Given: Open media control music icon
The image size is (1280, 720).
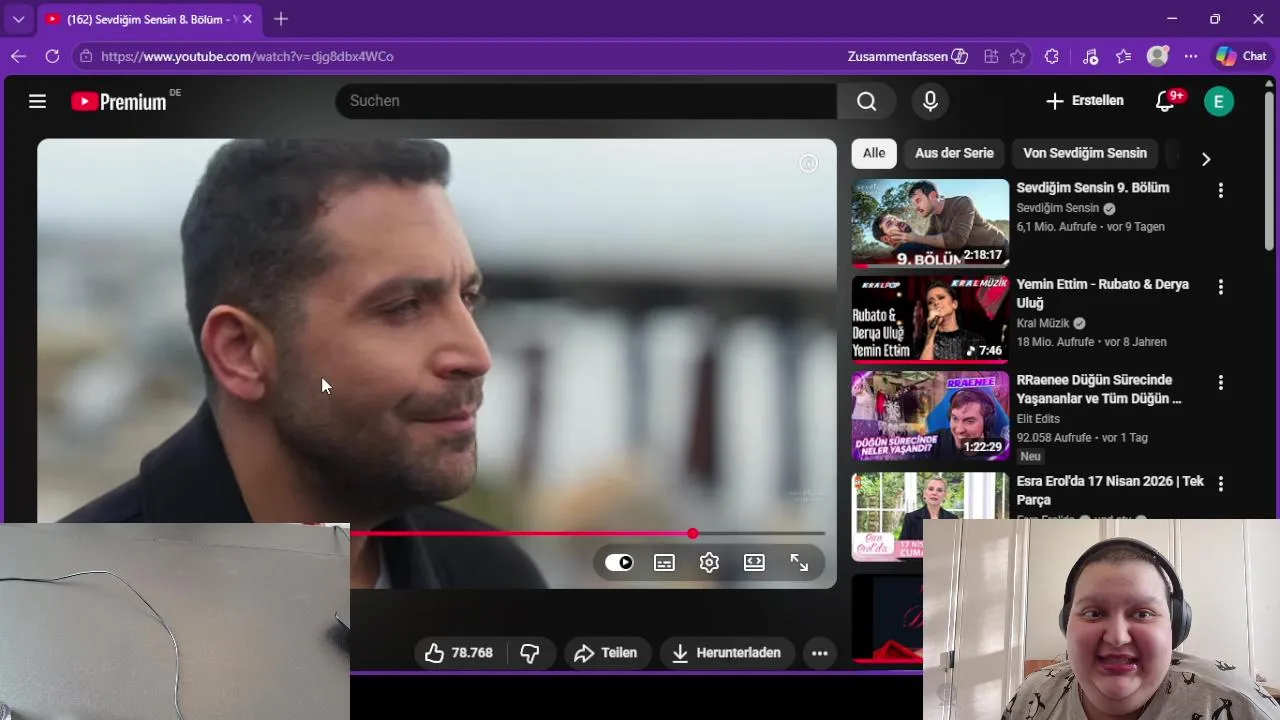Looking at the screenshot, I should tap(1090, 57).
